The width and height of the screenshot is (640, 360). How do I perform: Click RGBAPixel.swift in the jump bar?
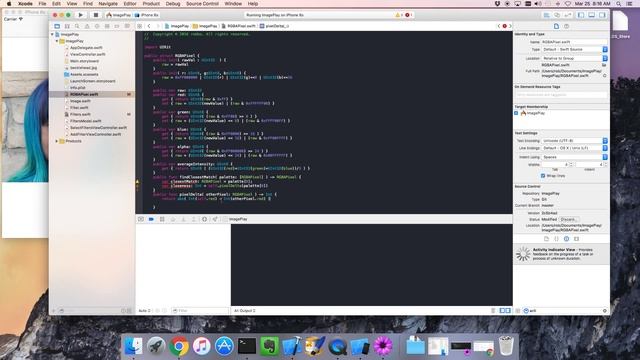[x=239, y=26]
